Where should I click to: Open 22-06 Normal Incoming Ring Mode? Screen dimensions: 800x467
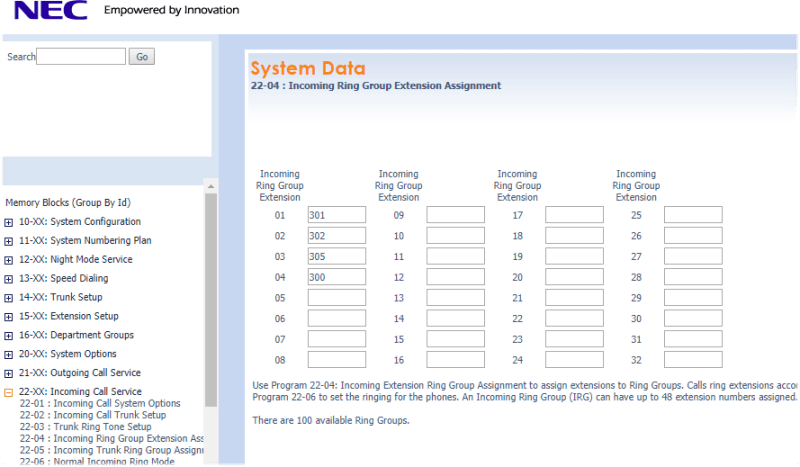[97, 461]
